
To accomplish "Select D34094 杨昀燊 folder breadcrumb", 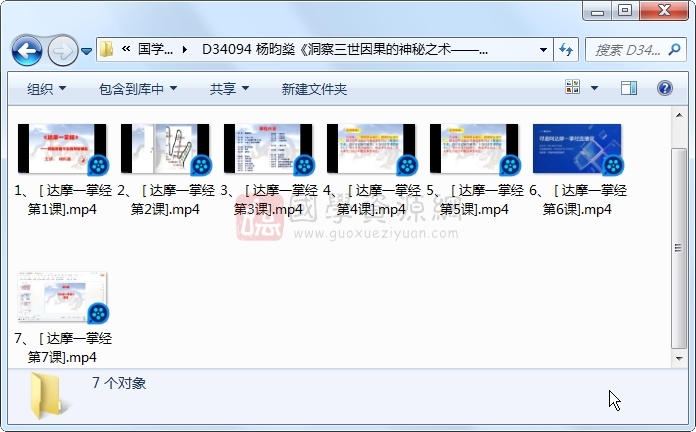I will [345, 49].
